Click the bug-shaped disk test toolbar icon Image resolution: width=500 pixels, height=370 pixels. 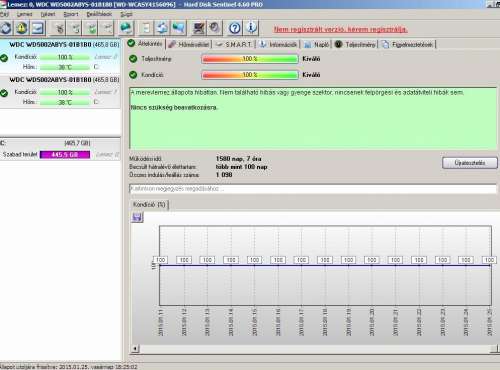[x=59, y=28]
